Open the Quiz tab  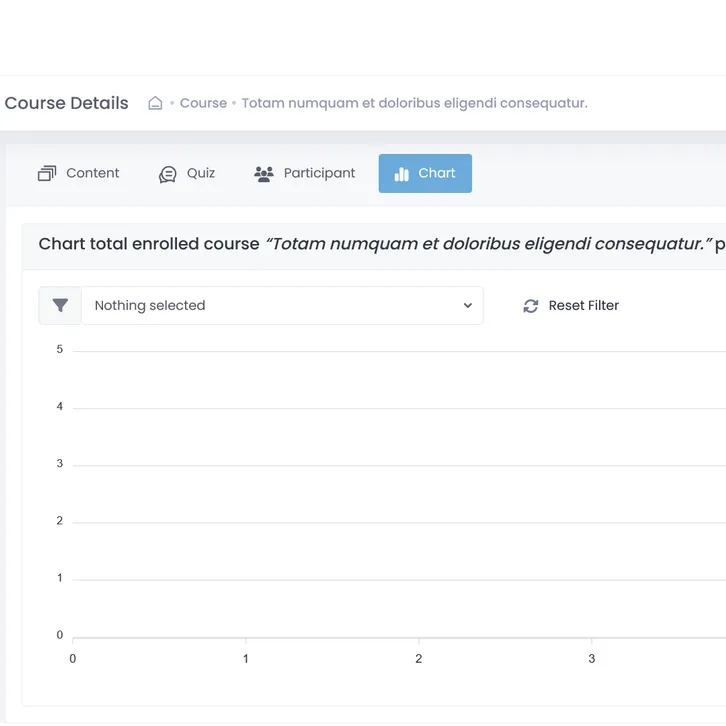201,173
